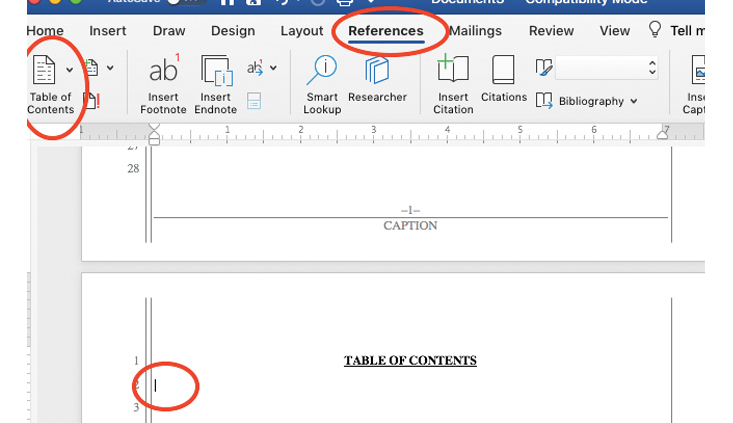Image resolution: width=733 pixels, height=423 pixels.
Task: Switch to the Mailings tab
Action: coord(475,31)
